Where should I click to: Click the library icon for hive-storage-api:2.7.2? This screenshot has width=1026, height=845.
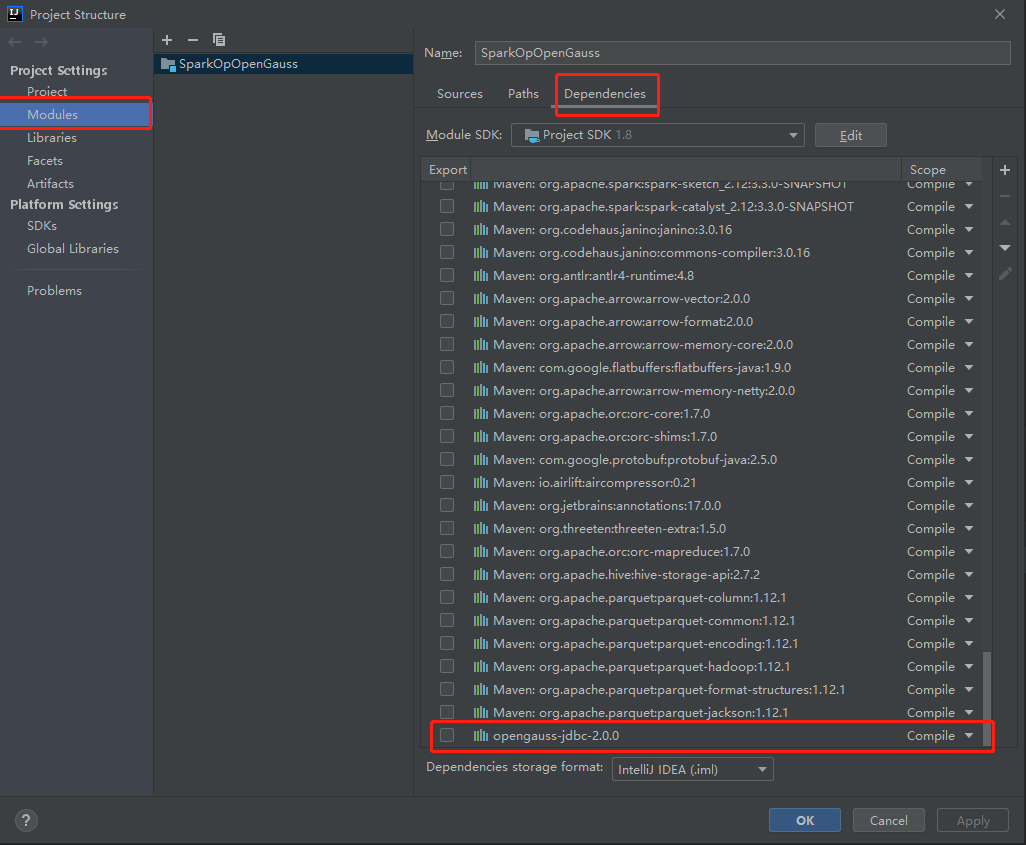coord(481,575)
